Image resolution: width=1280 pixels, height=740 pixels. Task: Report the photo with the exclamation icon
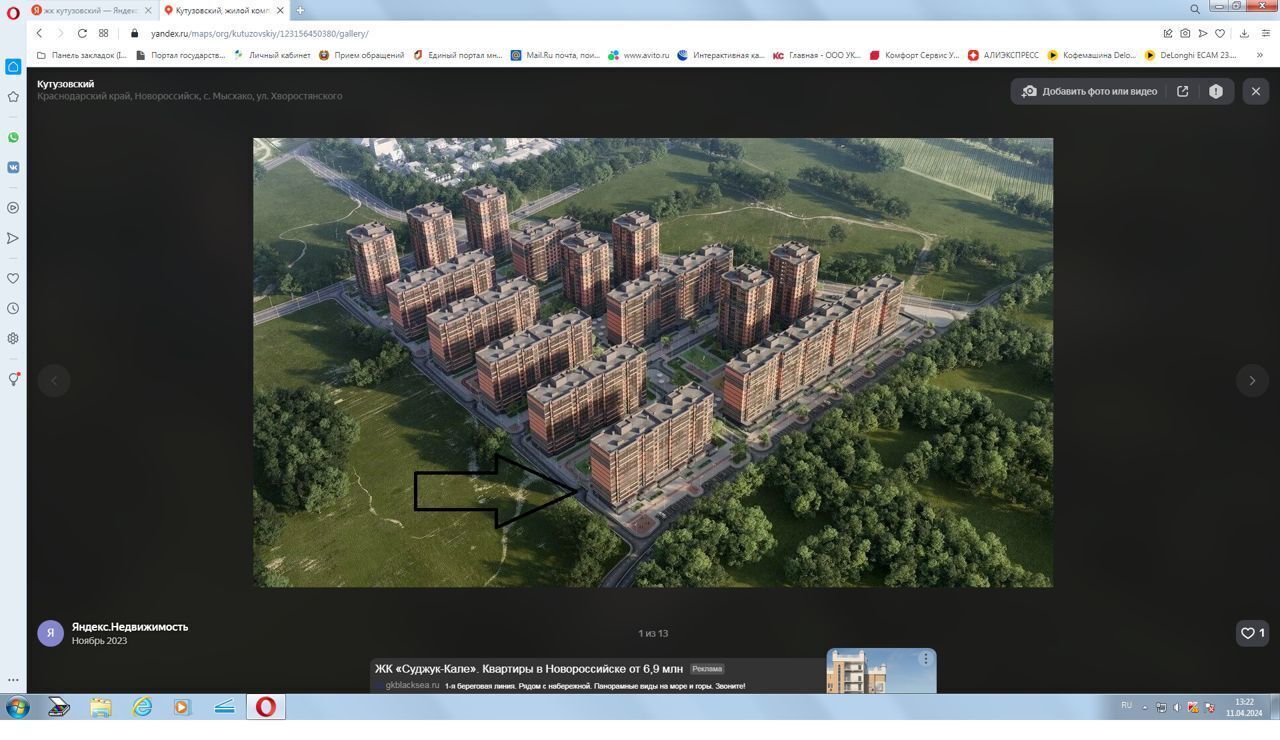[1216, 91]
